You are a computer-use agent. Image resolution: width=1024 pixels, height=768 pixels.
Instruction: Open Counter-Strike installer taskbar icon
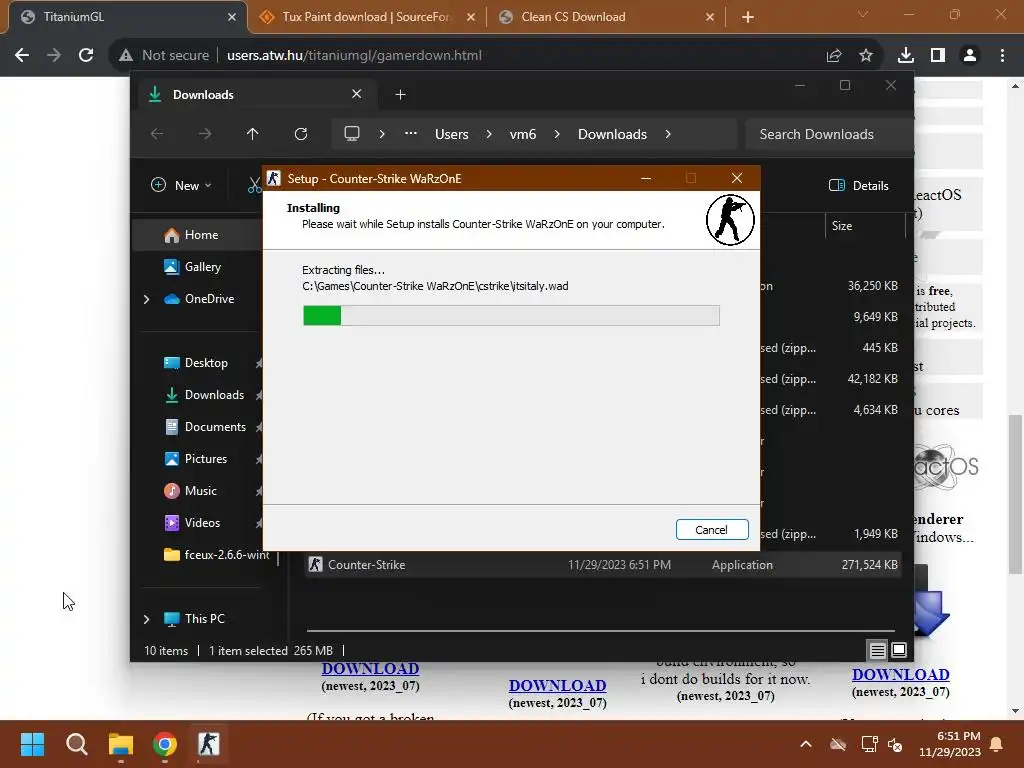point(209,744)
